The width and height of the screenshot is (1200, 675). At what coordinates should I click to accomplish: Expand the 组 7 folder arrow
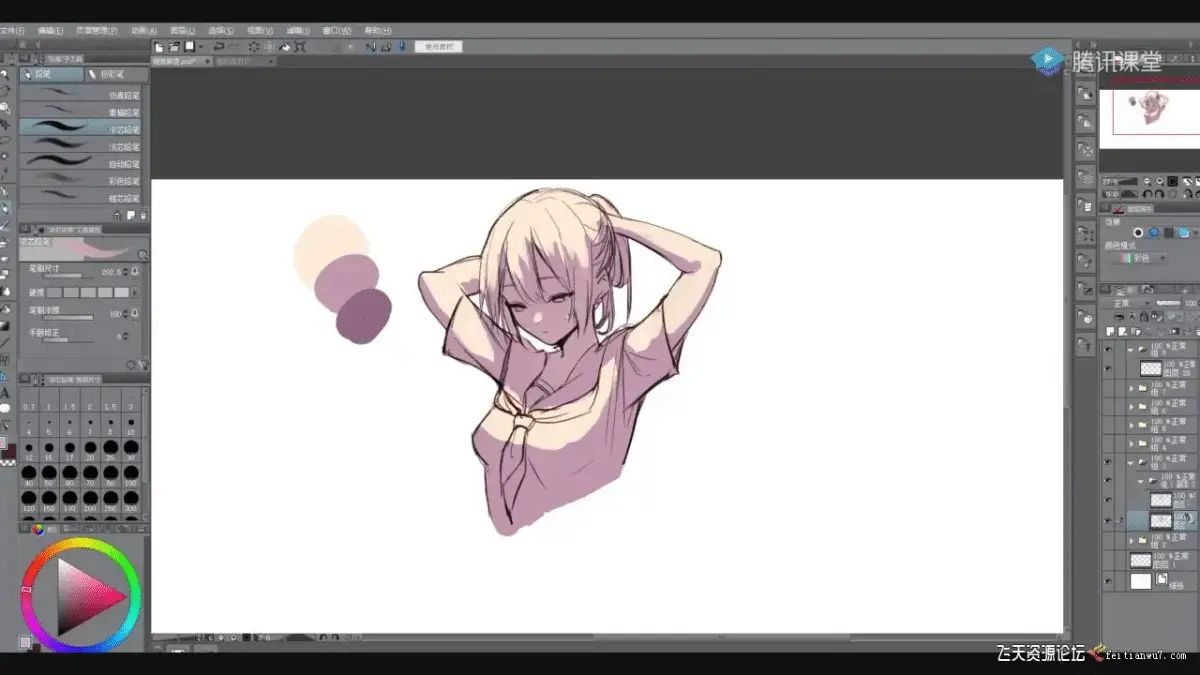(1132, 388)
